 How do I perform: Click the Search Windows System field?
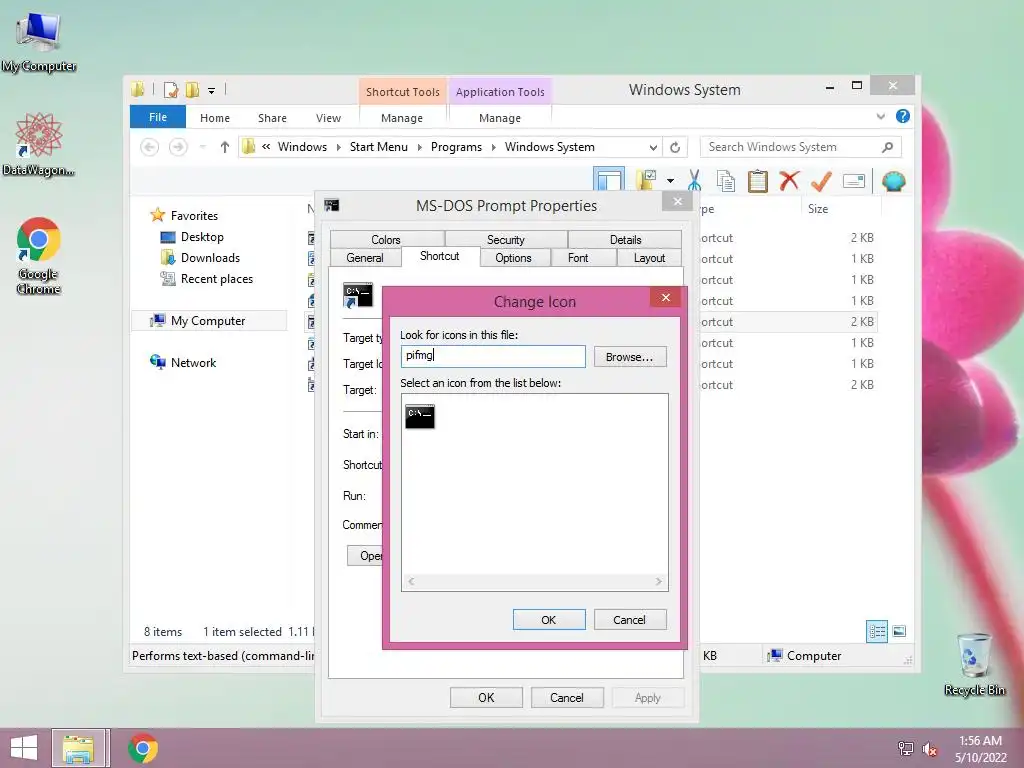801,147
